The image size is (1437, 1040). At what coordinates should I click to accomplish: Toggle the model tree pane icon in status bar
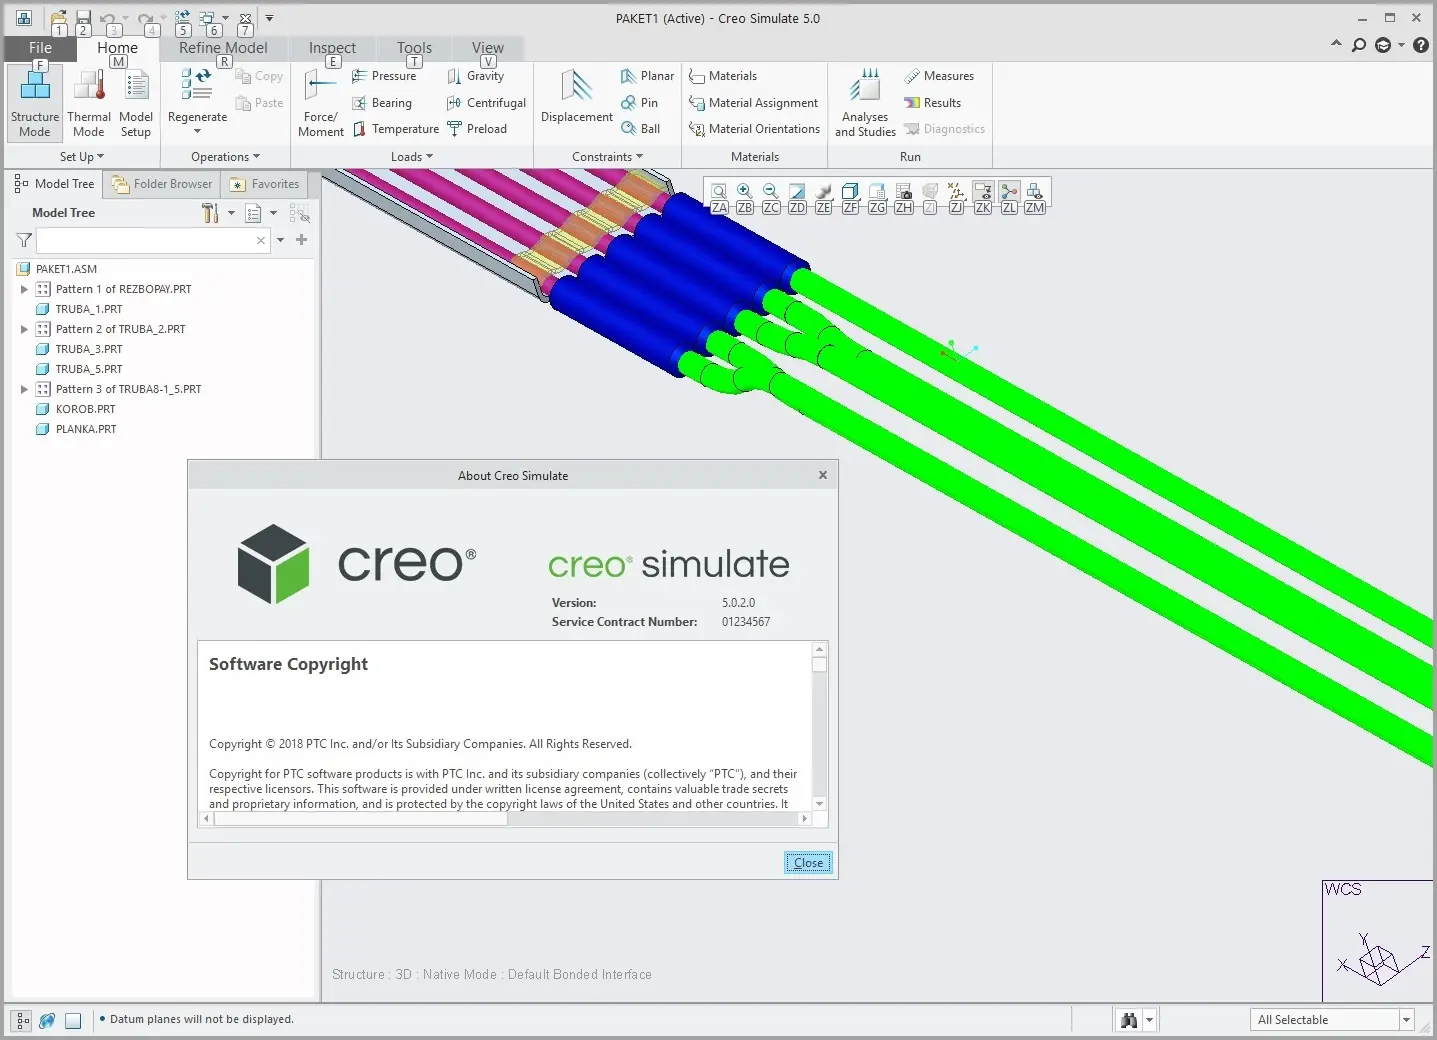coord(22,1021)
